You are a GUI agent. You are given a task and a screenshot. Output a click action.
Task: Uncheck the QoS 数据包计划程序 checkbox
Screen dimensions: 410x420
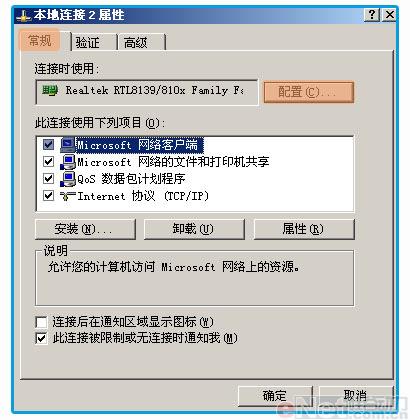coord(49,179)
